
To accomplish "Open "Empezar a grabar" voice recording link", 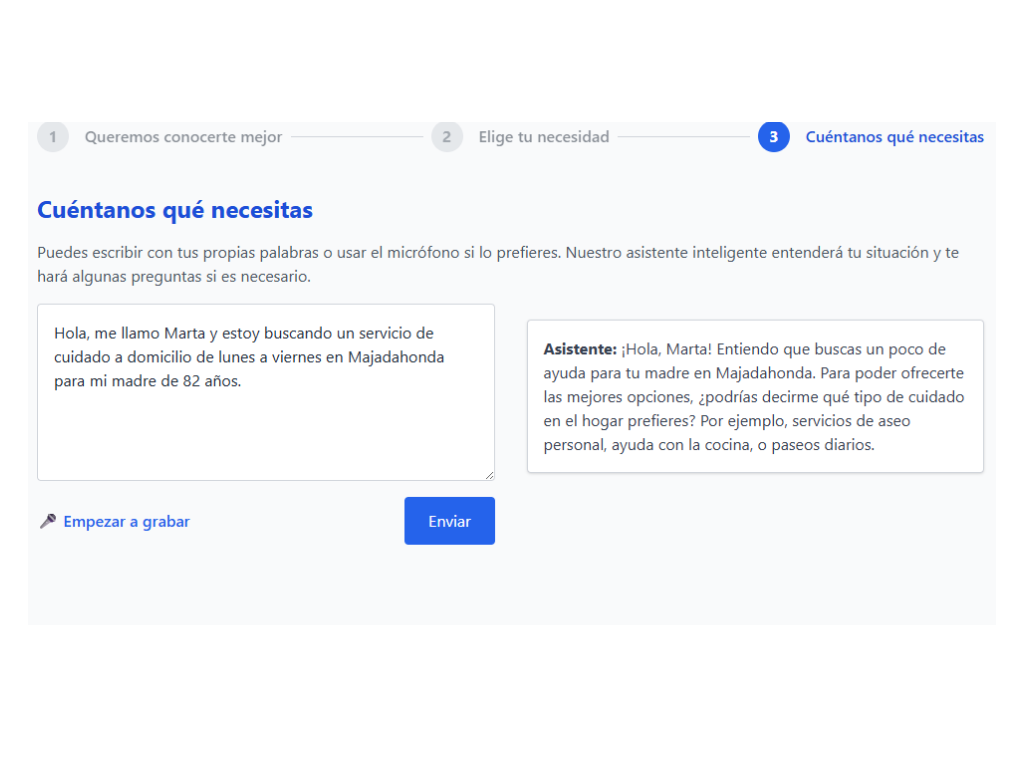I will point(127,521).
